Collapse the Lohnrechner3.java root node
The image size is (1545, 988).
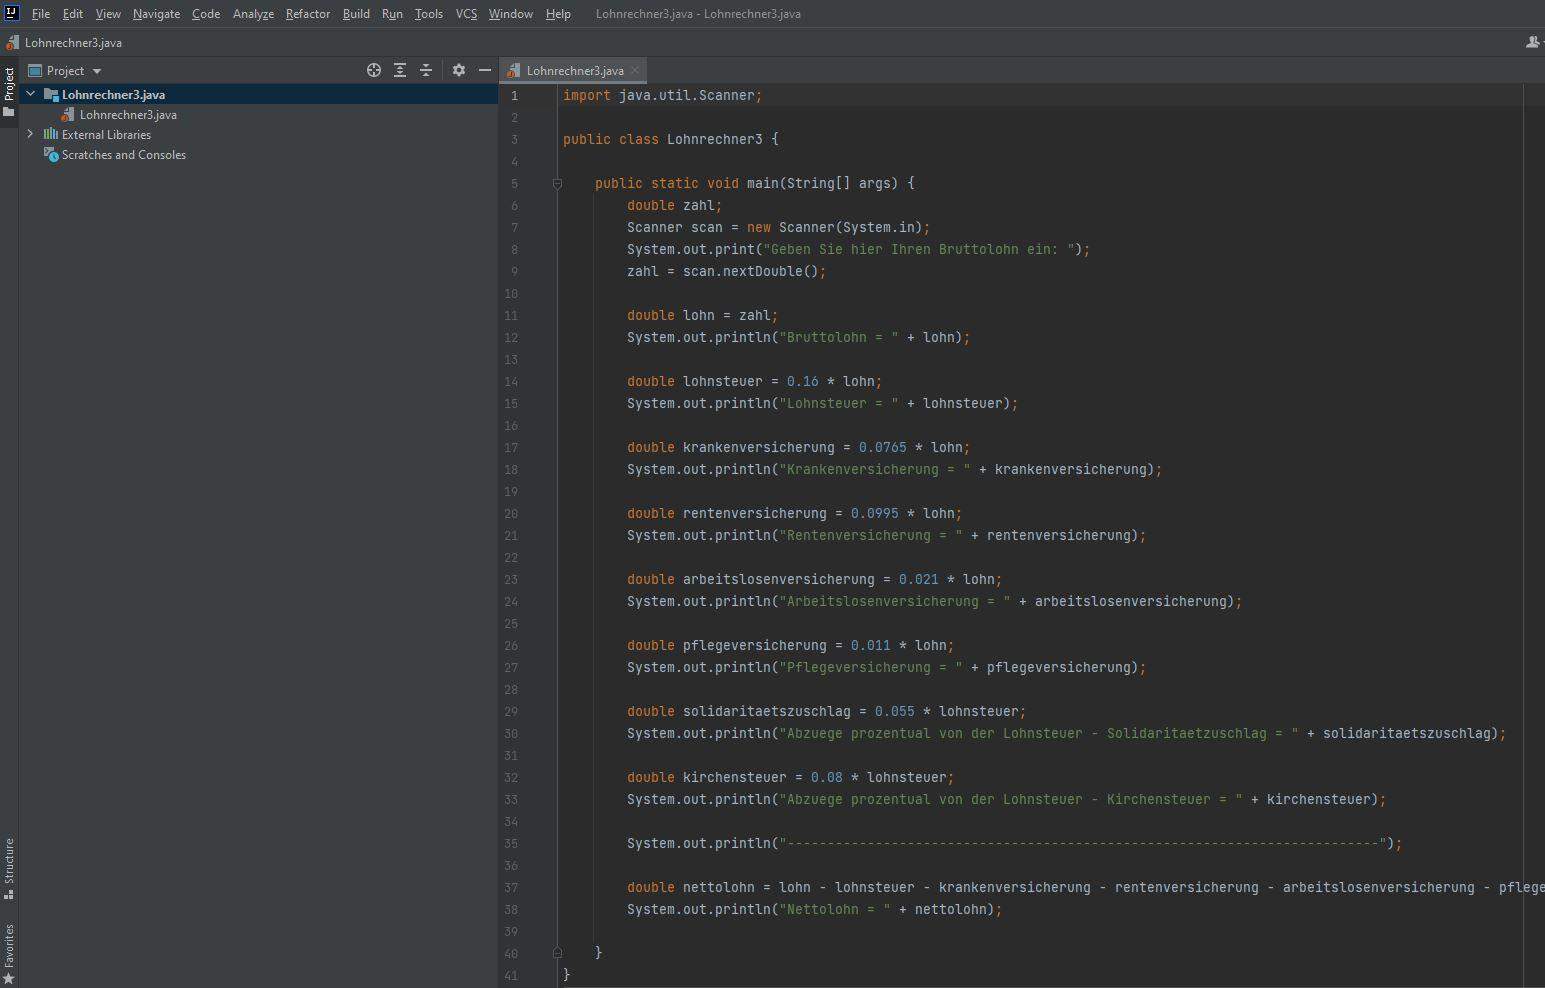30,94
